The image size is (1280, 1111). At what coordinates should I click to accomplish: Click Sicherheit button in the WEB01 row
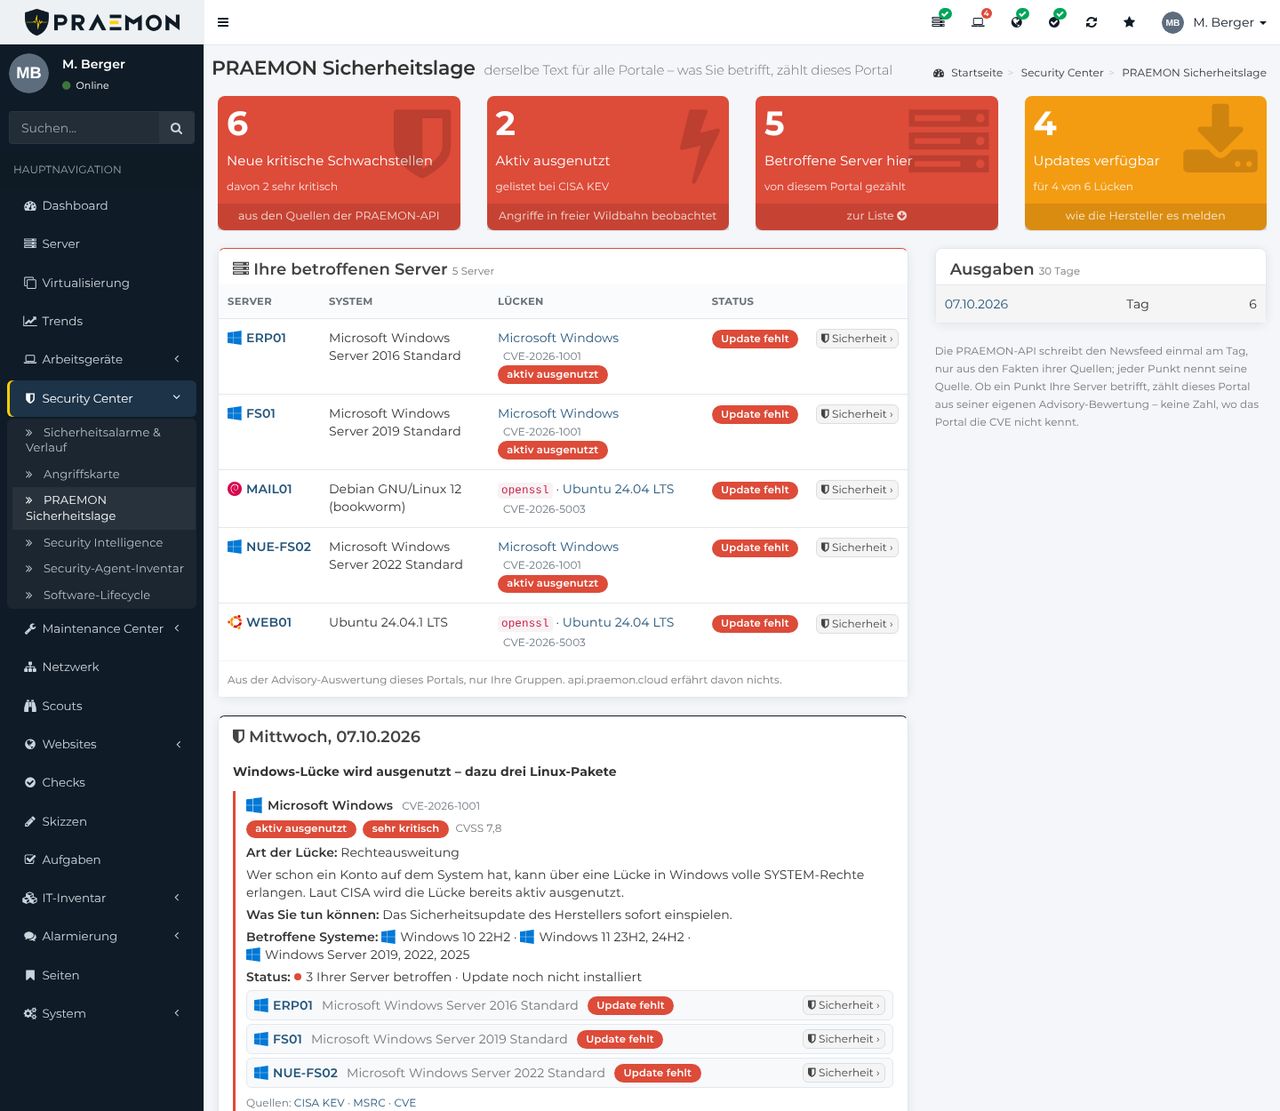[857, 624]
